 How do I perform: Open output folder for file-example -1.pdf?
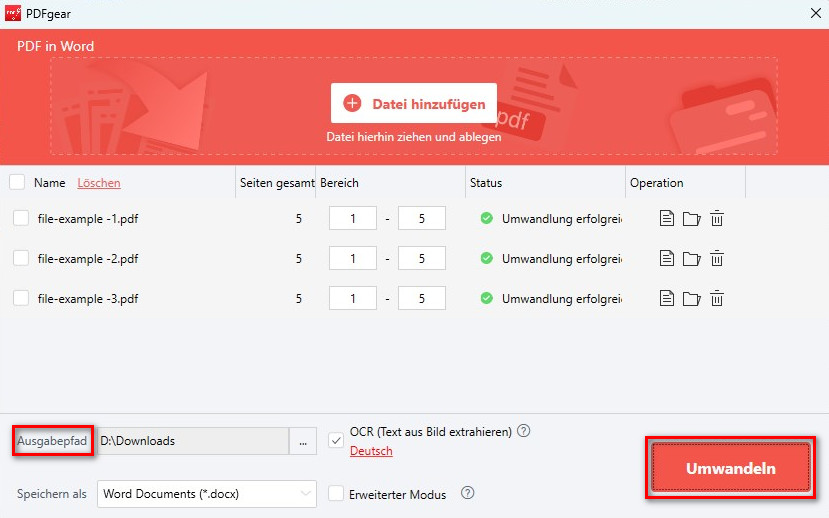tap(691, 219)
